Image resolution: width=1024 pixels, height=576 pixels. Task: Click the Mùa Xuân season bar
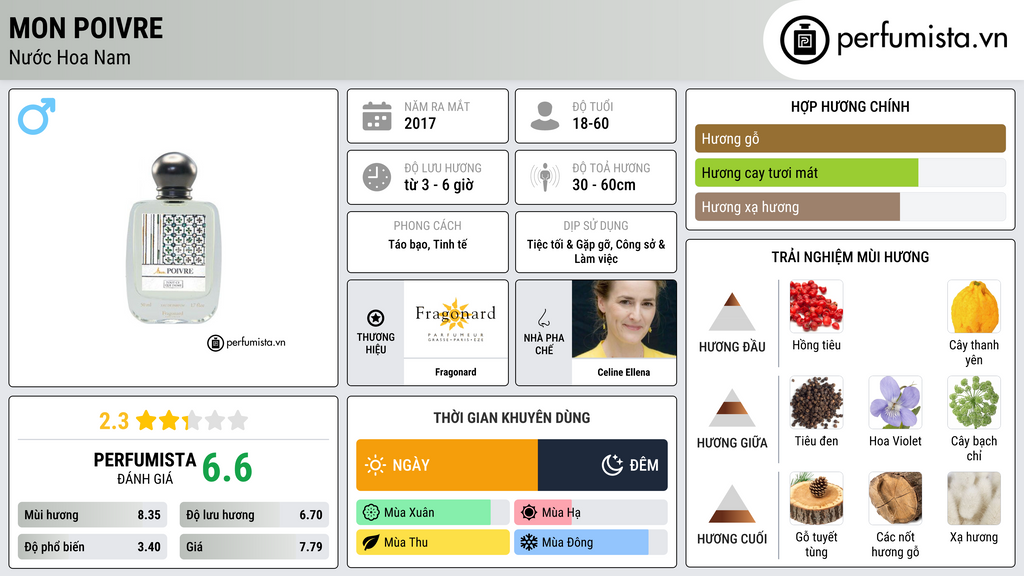433,513
